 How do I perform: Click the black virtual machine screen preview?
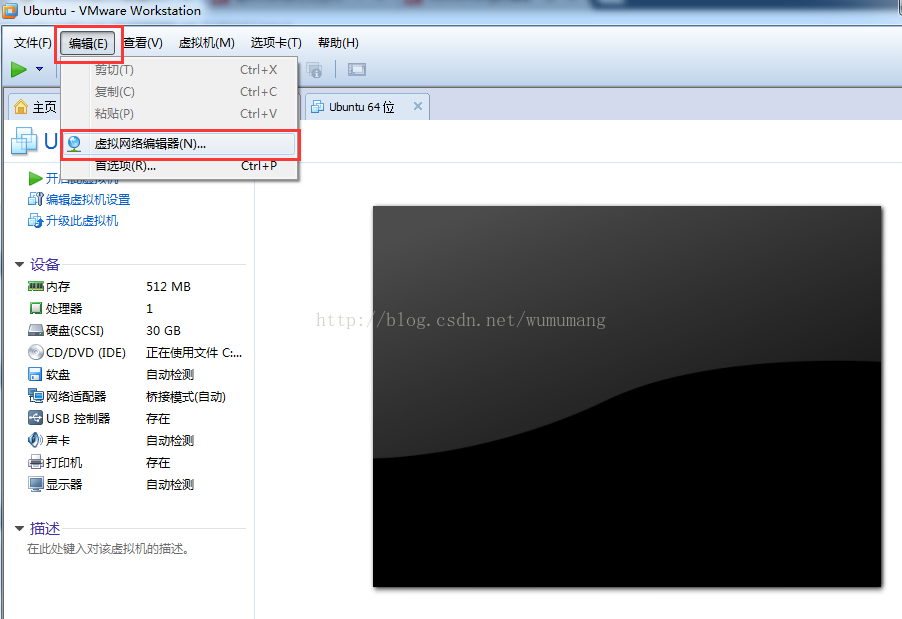pos(627,396)
